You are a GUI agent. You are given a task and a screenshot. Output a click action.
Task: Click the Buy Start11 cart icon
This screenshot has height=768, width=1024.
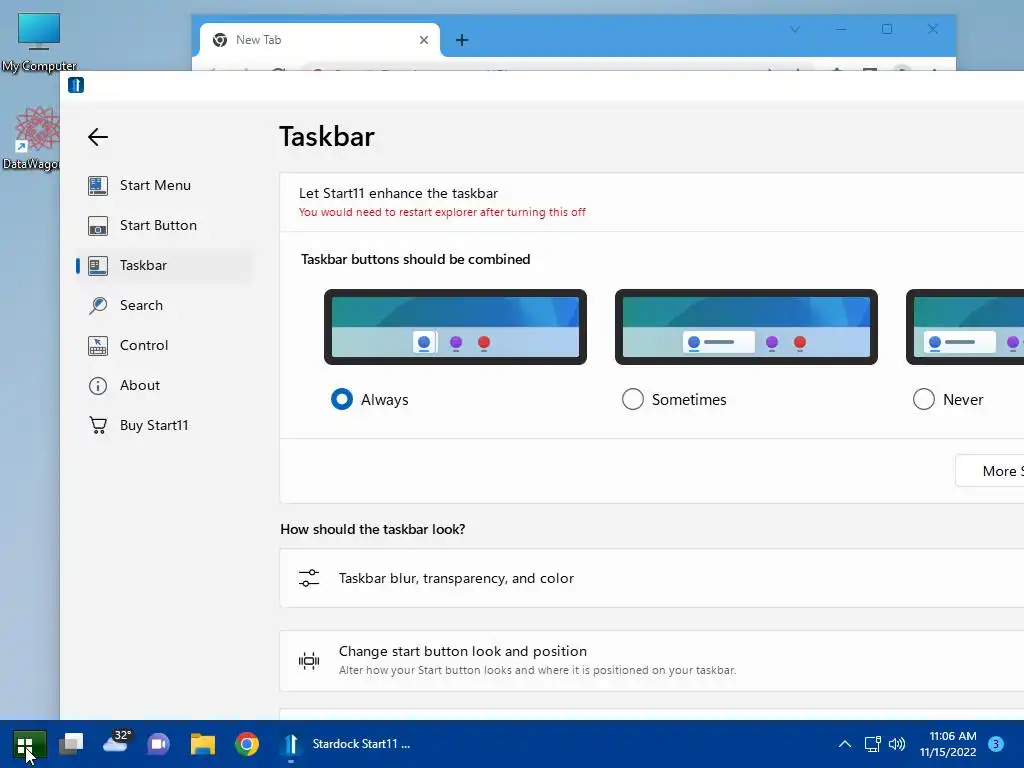coord(98,425)
